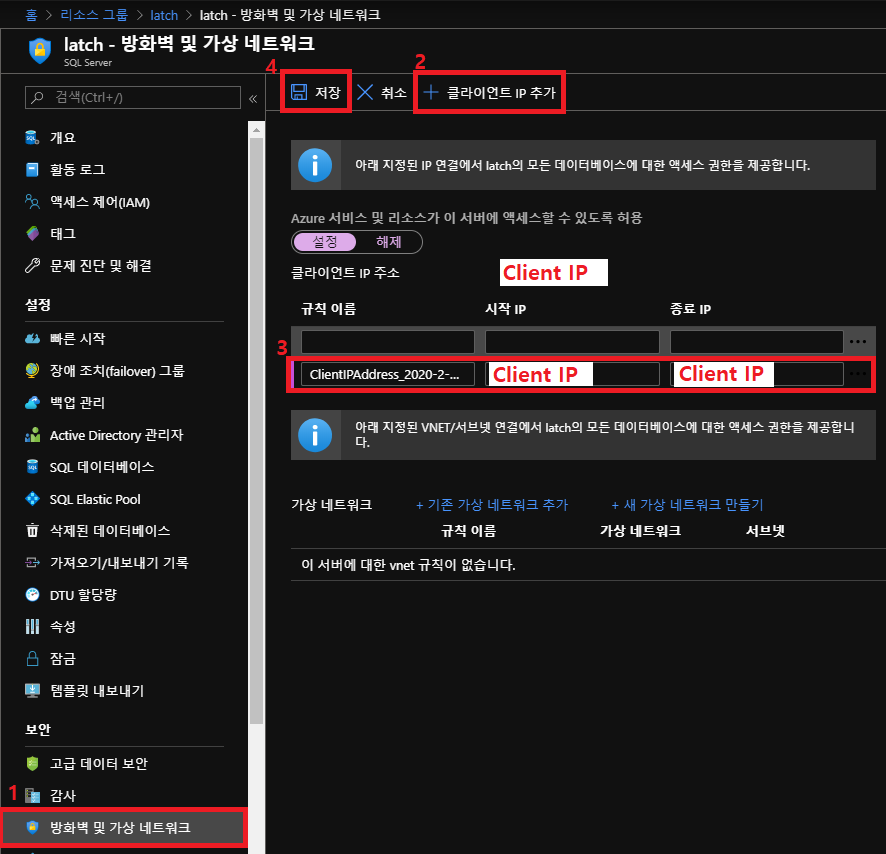
Task: Set Azure services access to 해제
Action: (389, 242)
